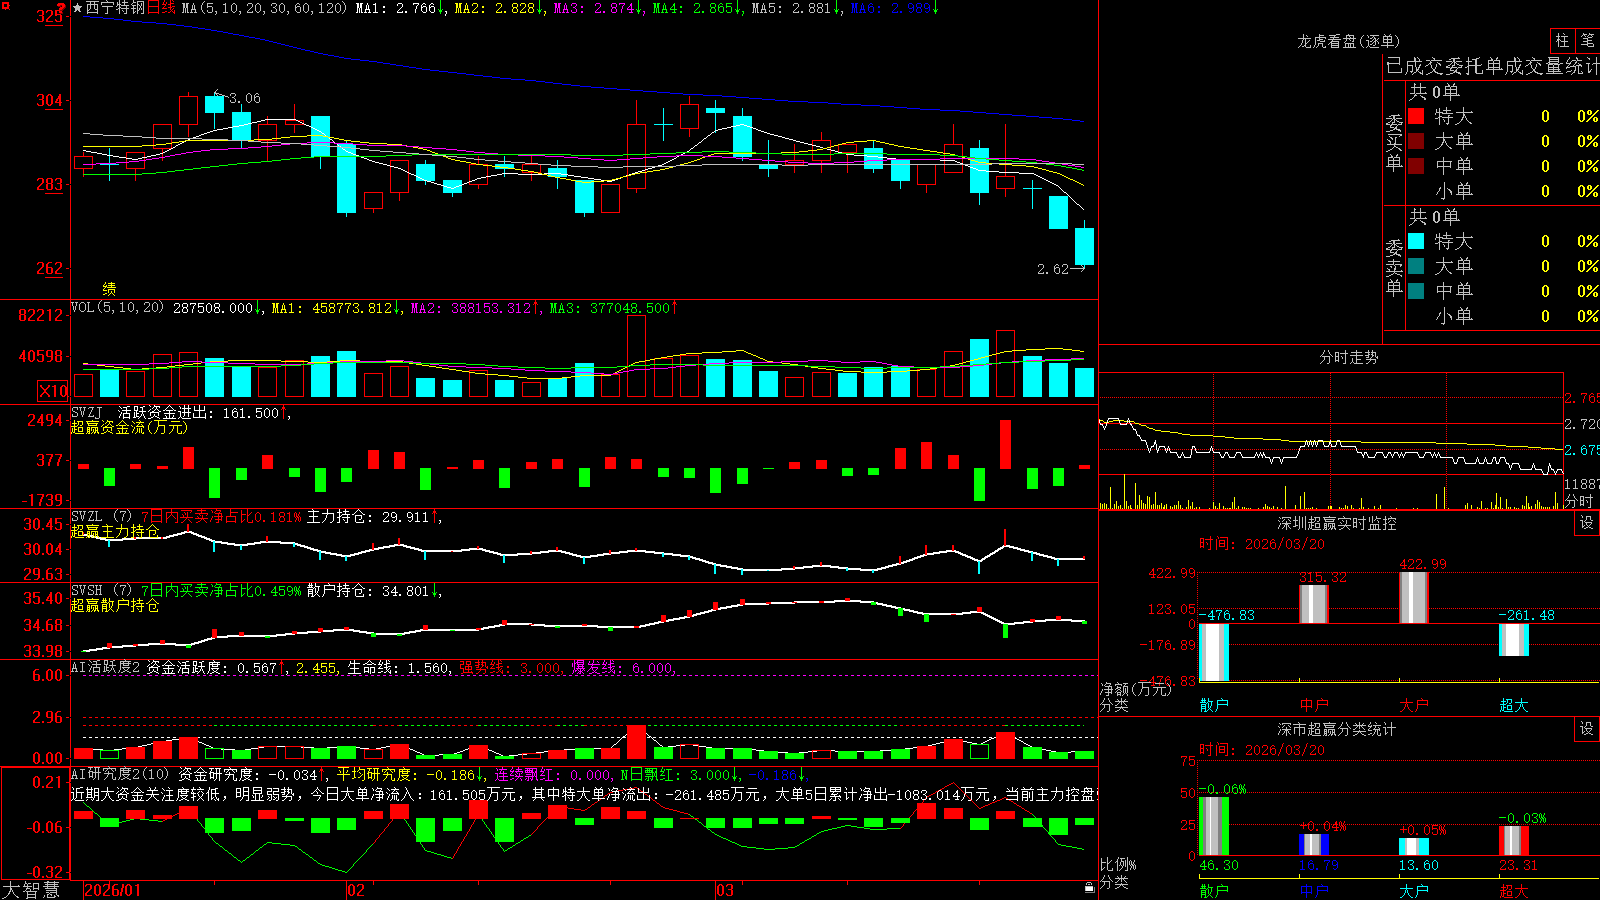Image resolution: width=1600 pixels, height=900 pixels.
Task: Click the 深市超赢分类统计 panel title
Action: pos(1336,729)
